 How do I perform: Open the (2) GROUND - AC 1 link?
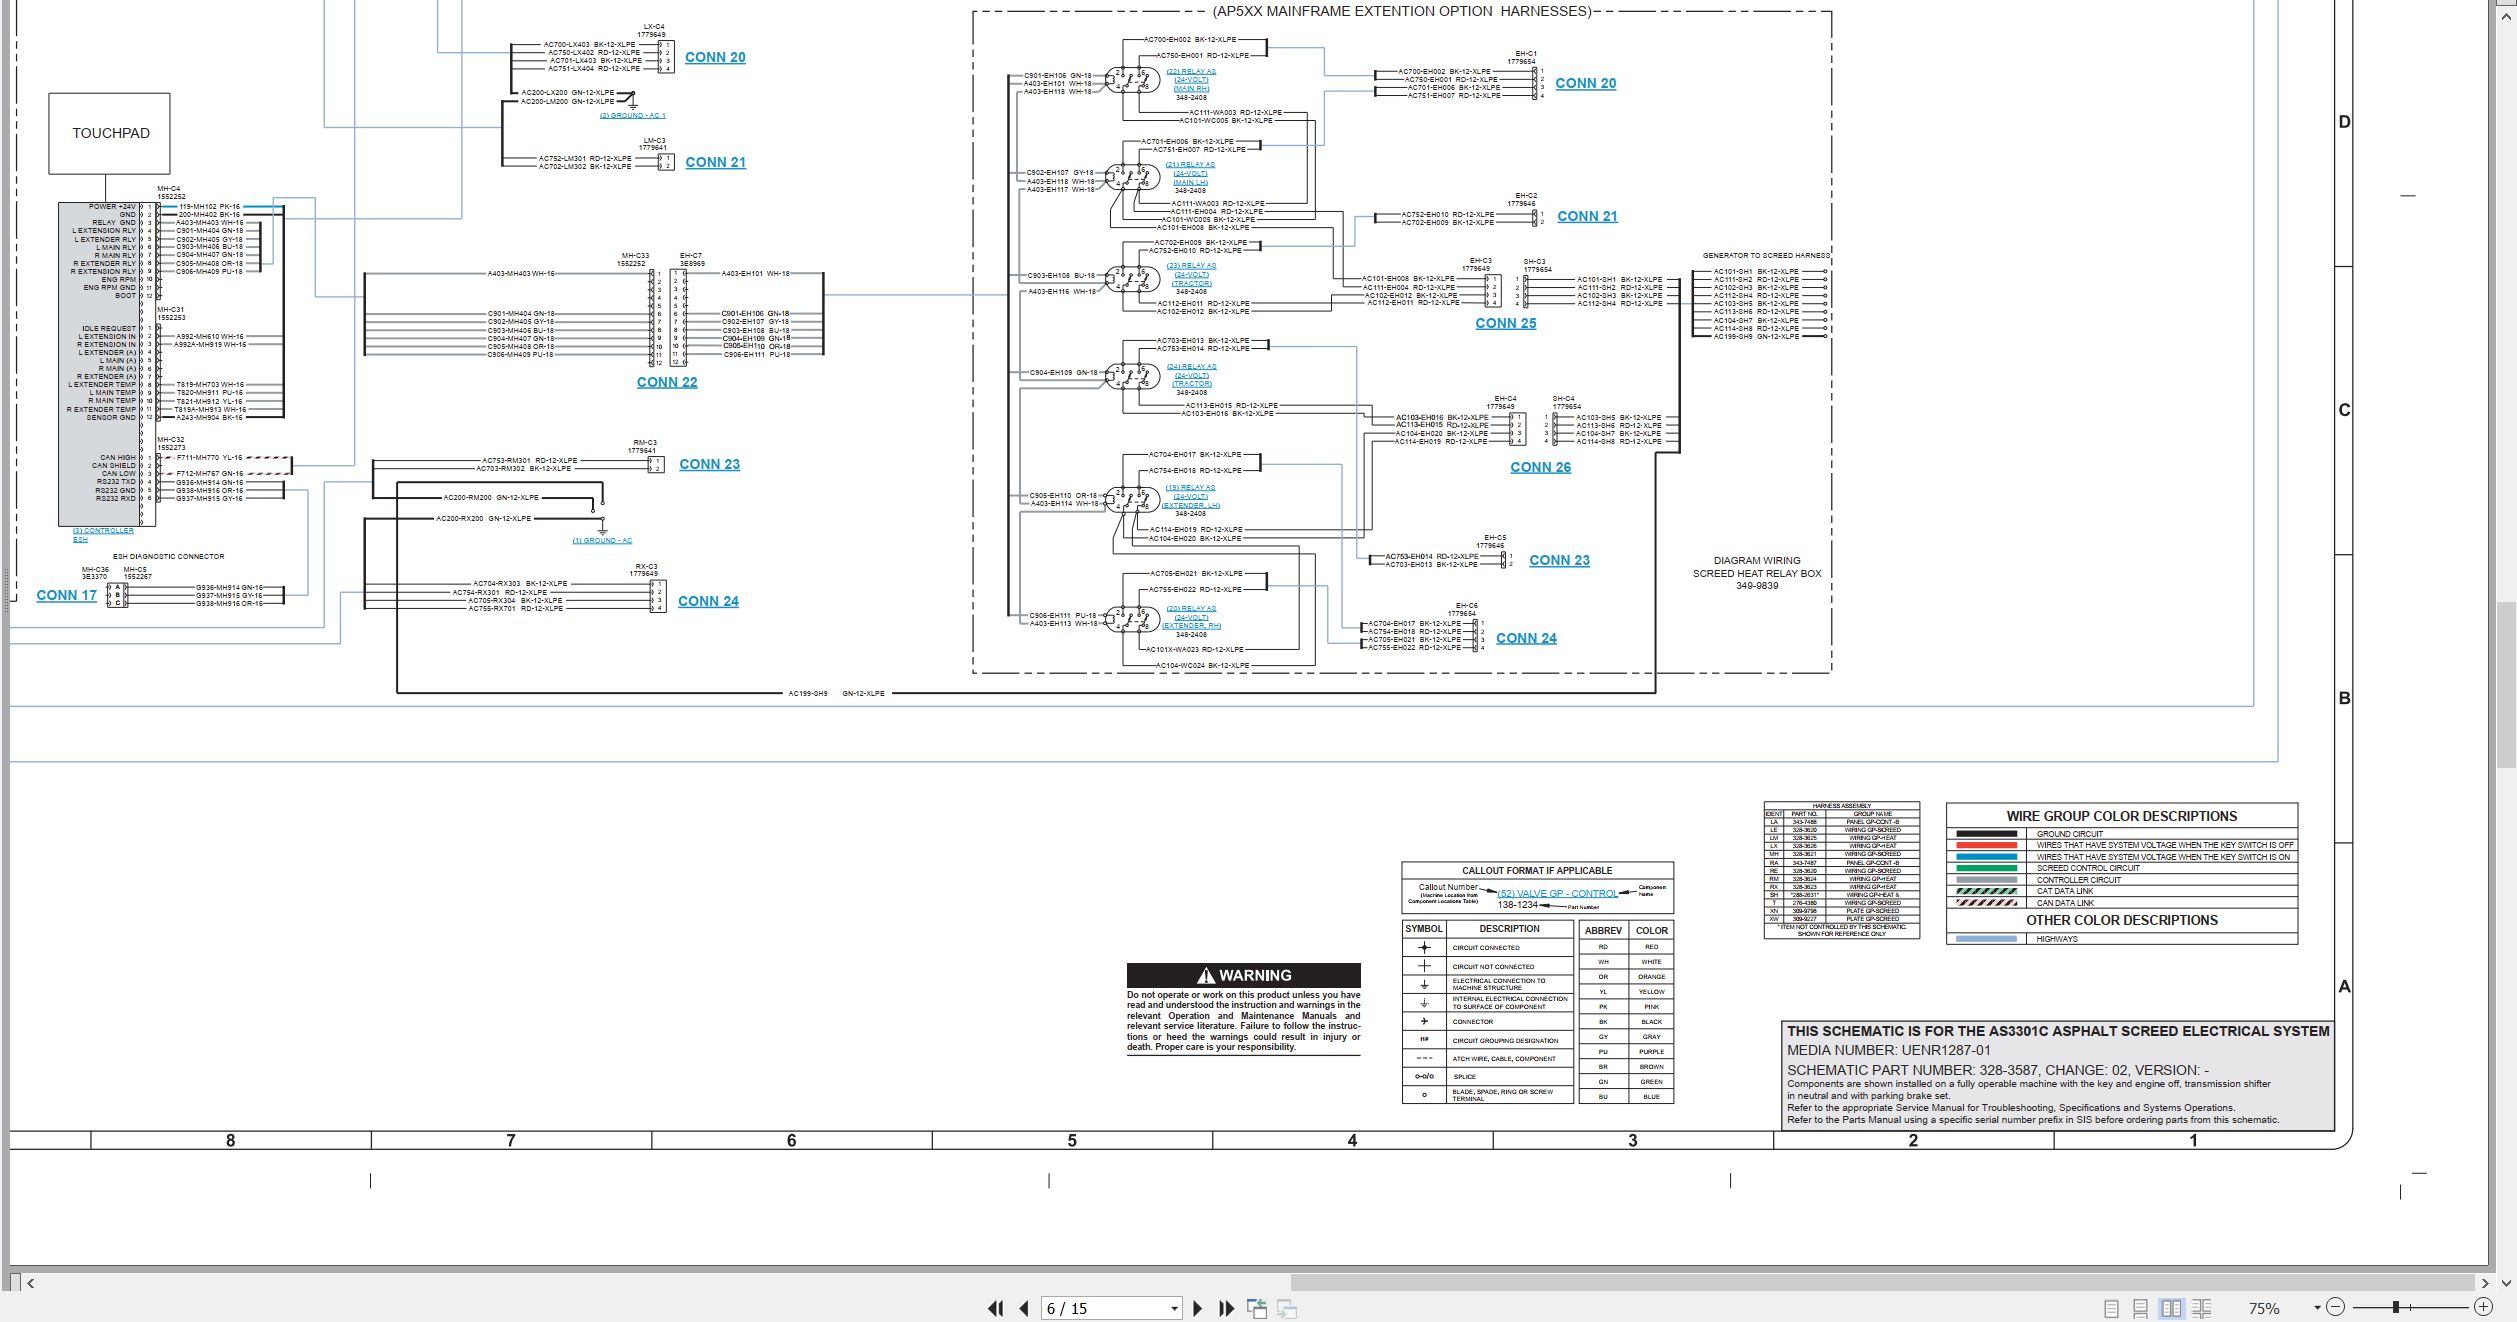632,116
